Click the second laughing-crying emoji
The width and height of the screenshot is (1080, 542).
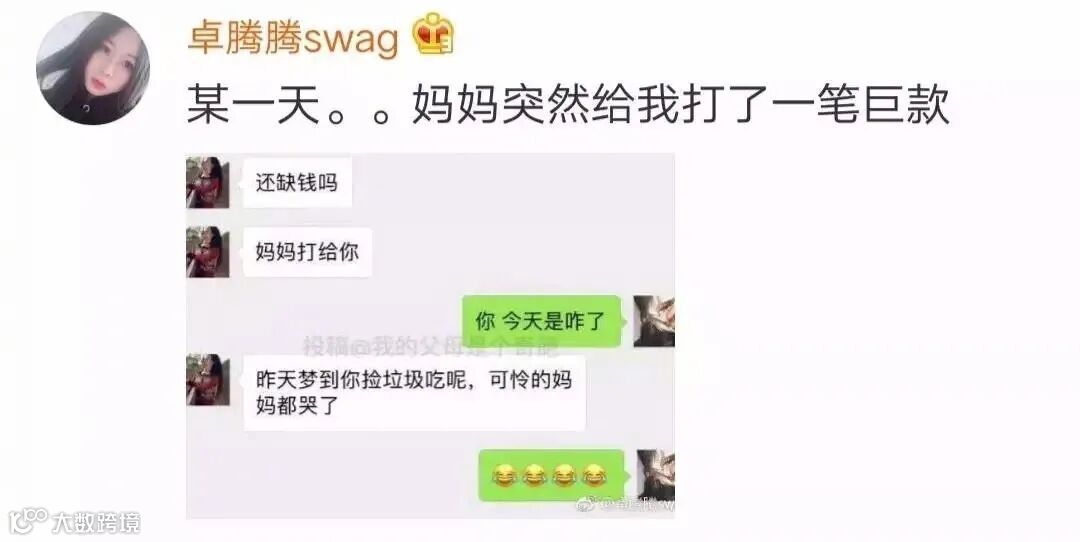pos(534,475)
